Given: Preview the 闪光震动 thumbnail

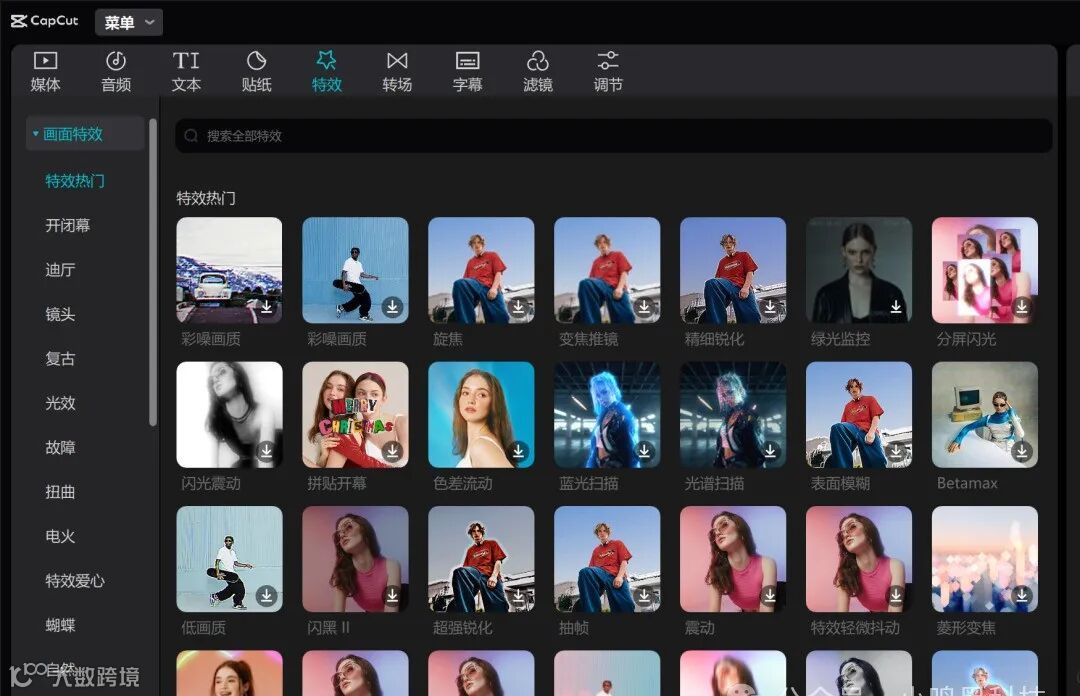Looking at the screenshot, I should pos(229,415).
